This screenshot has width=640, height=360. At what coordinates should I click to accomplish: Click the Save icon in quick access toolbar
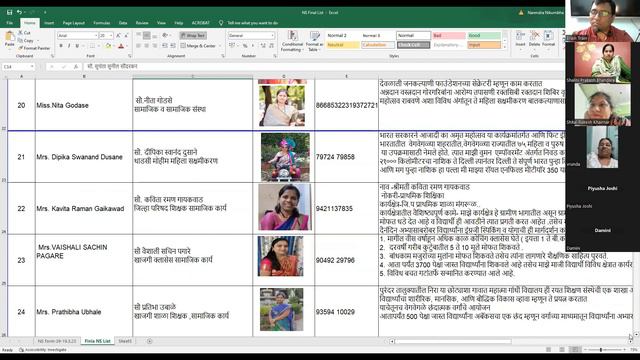click(9, 13)
